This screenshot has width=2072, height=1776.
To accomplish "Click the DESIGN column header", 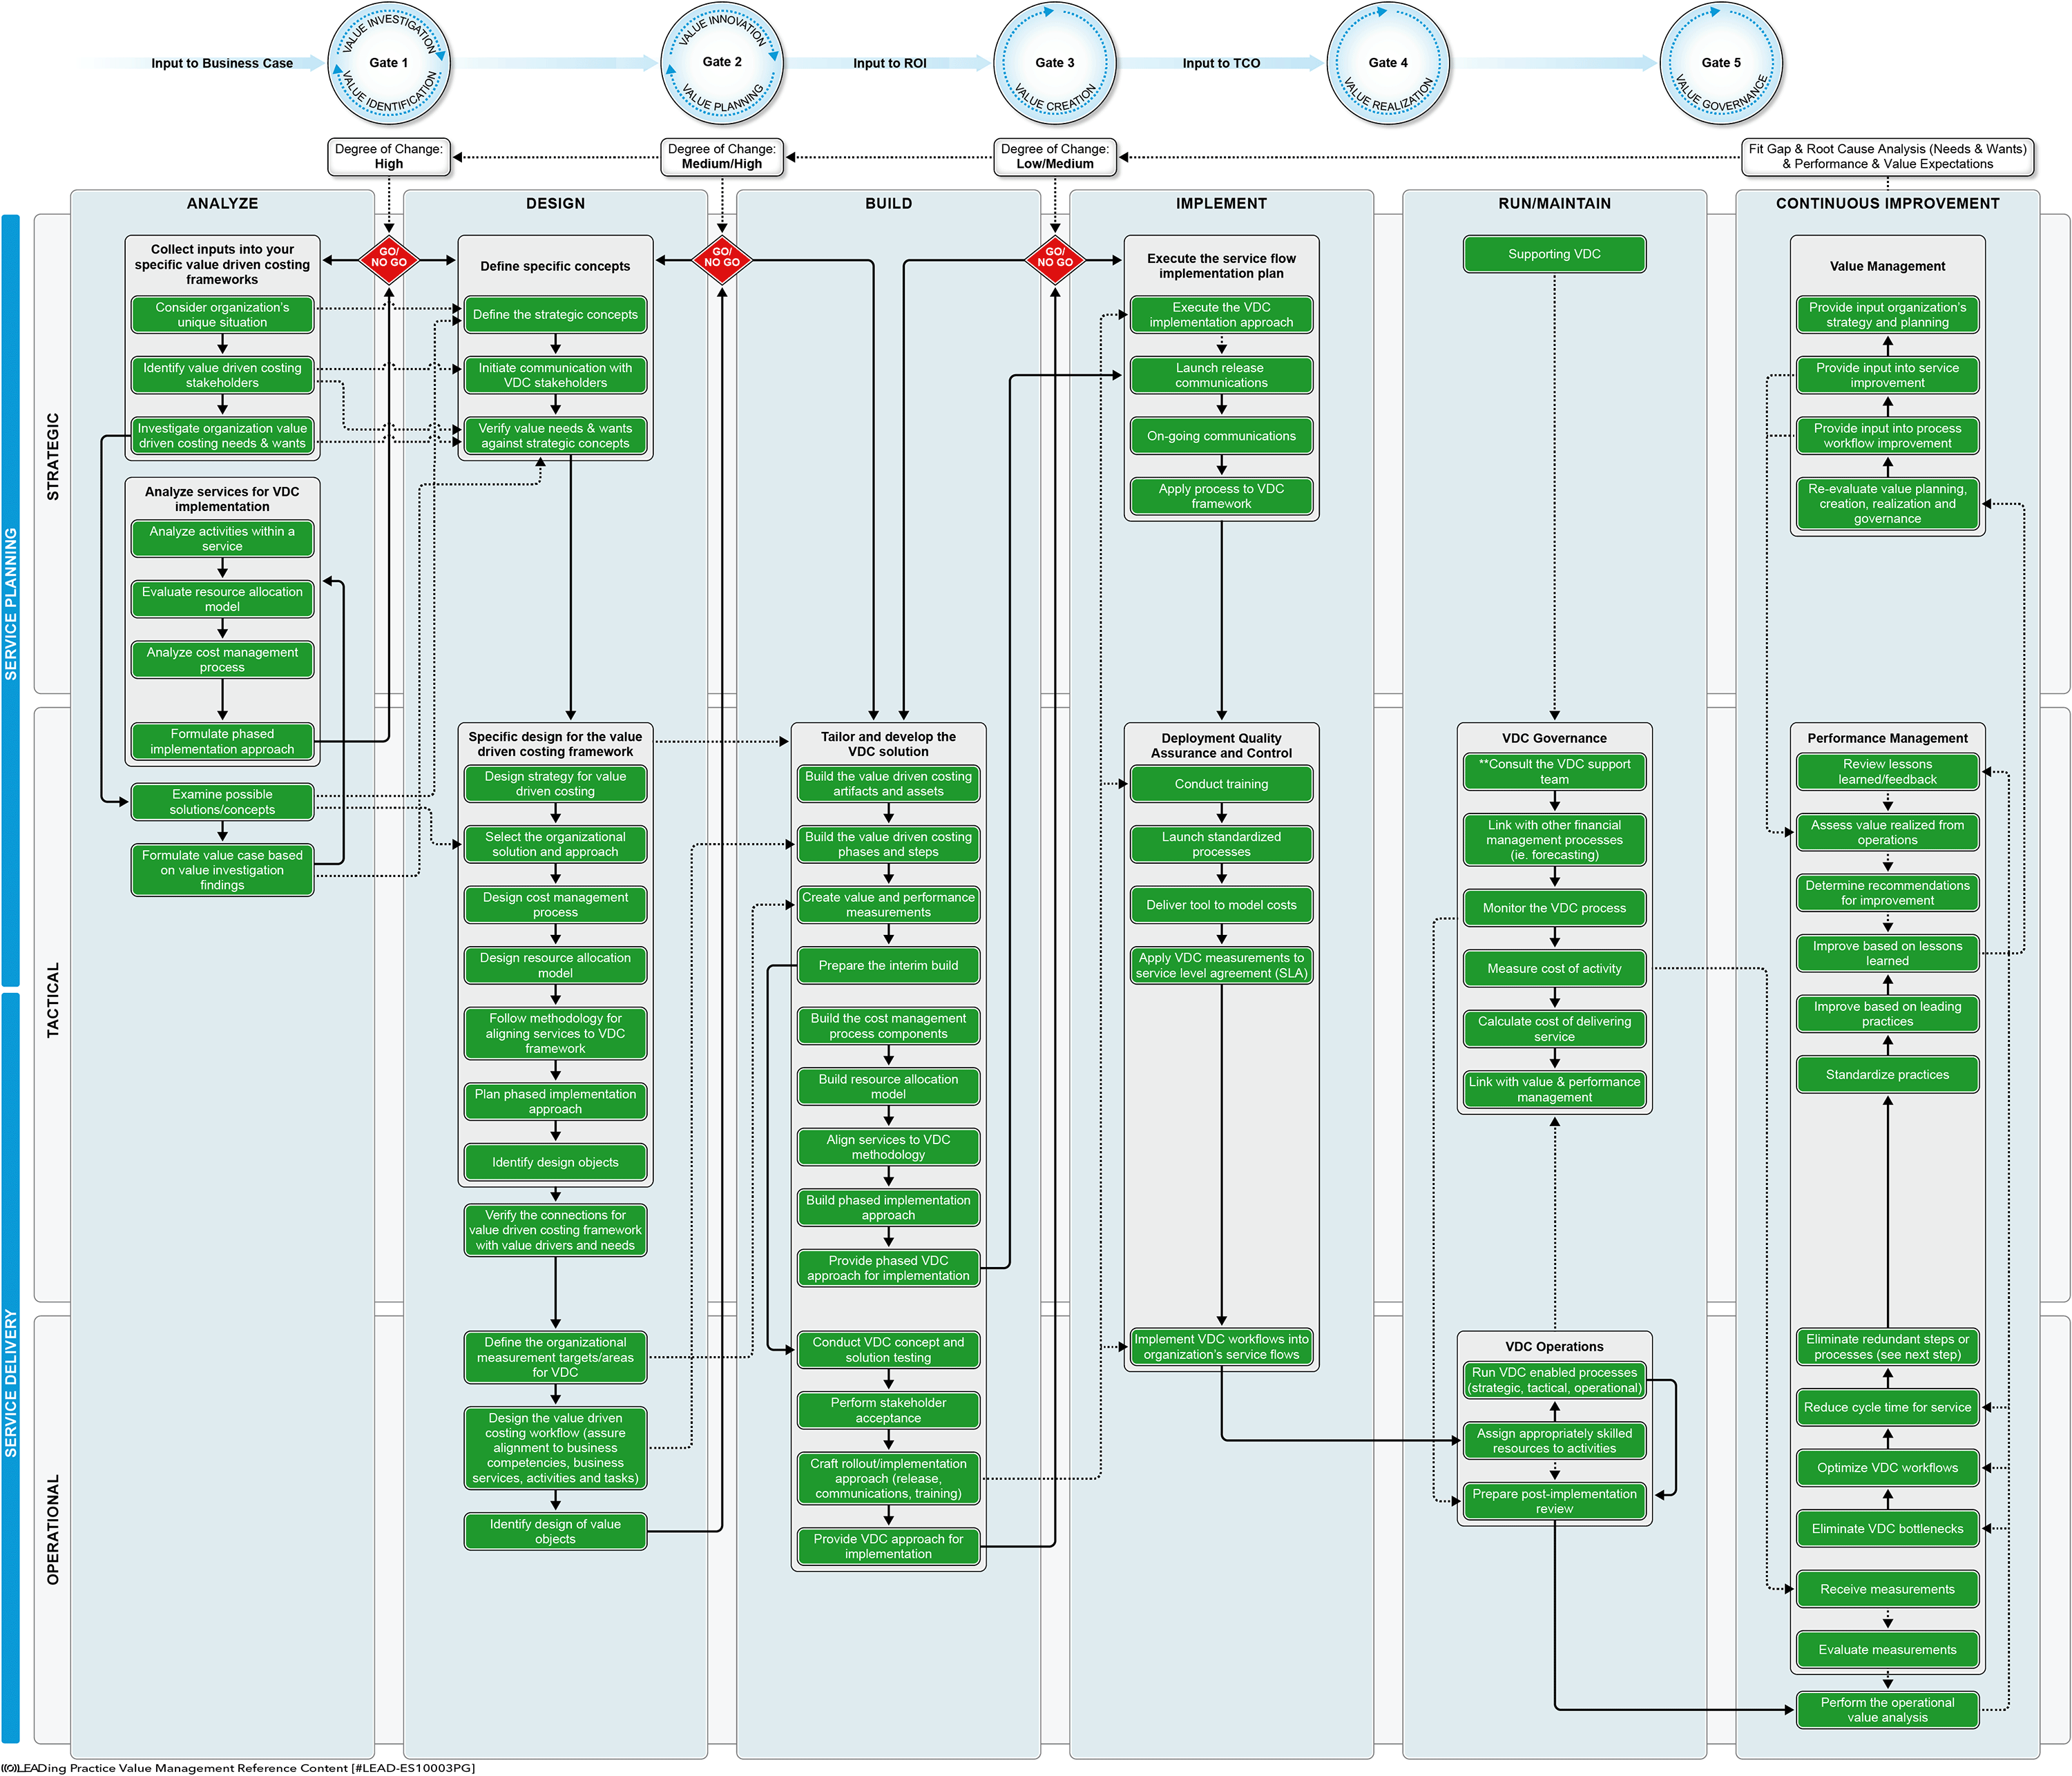I will 555,203.
